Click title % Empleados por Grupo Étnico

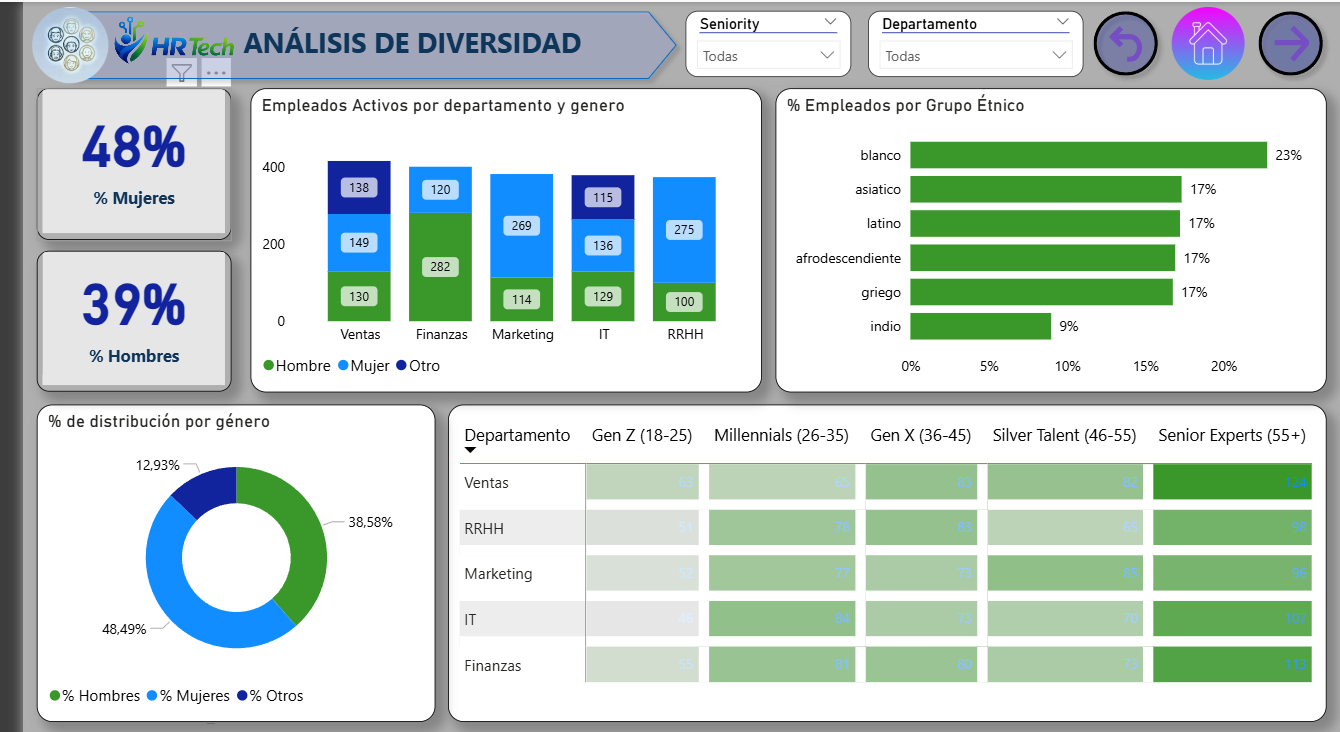point(905,106)
